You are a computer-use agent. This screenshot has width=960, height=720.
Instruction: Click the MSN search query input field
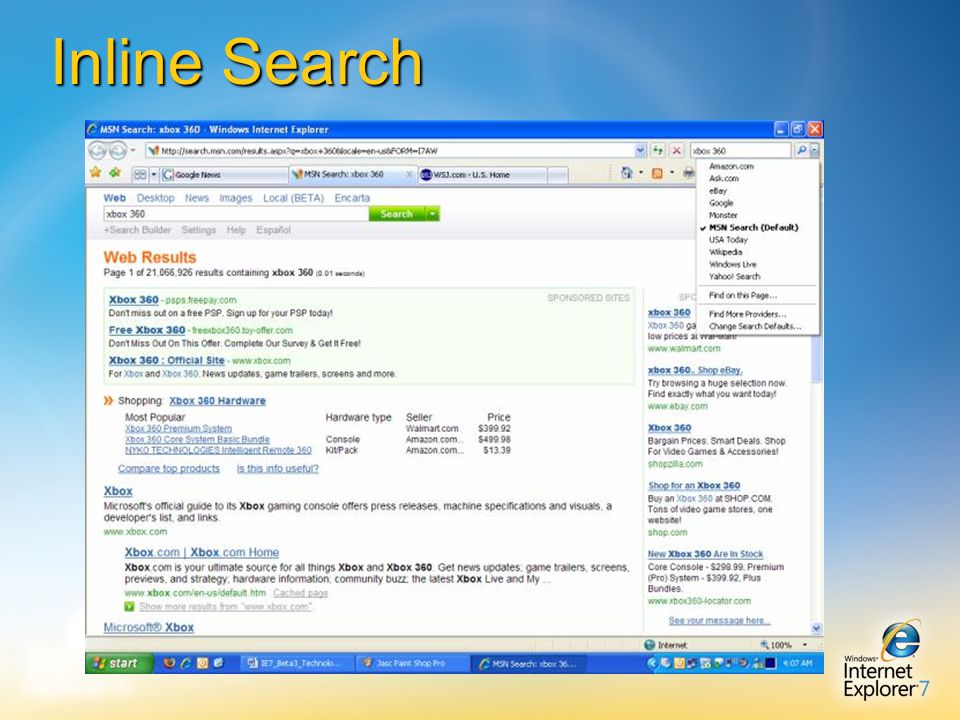(x=236, y=214)
